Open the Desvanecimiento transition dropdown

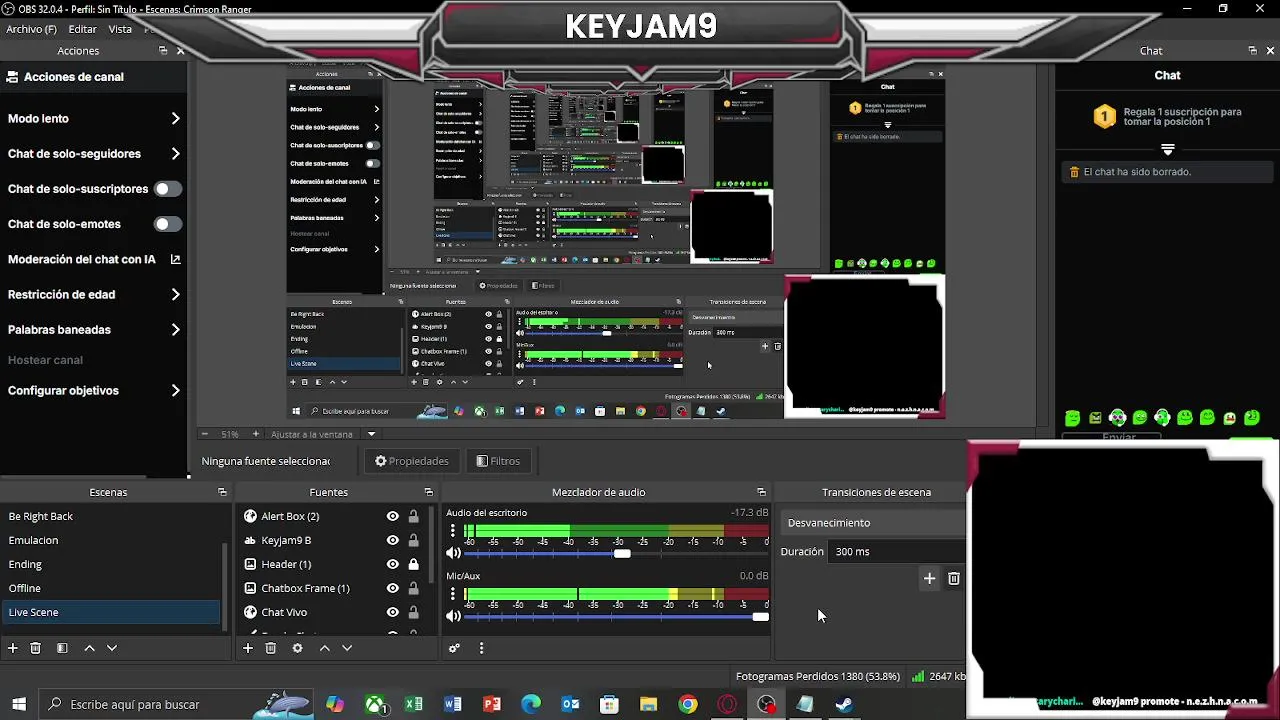click(x=873, y=523)
